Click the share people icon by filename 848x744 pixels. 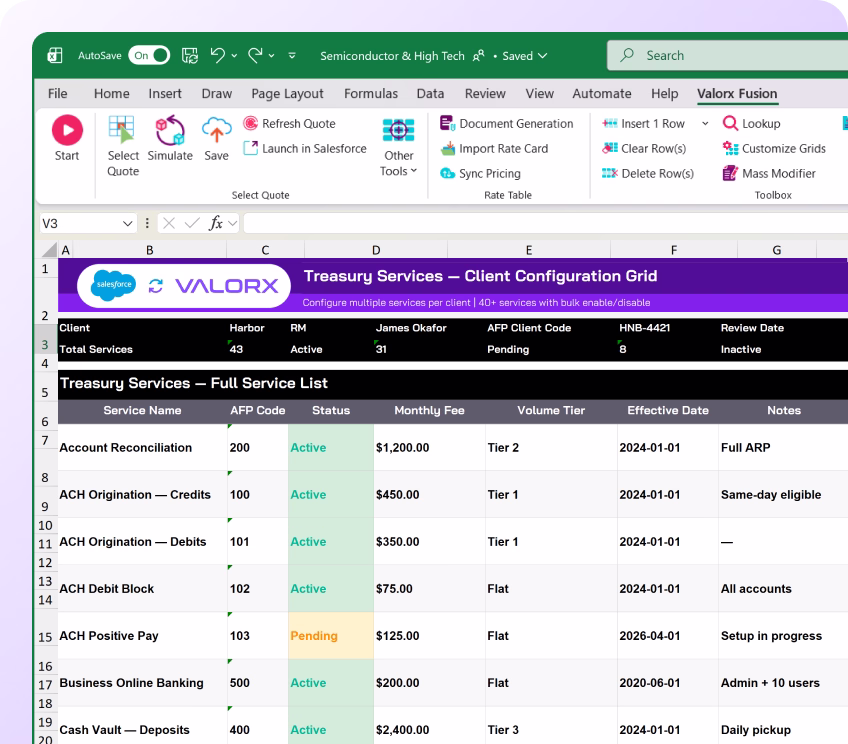479,56
